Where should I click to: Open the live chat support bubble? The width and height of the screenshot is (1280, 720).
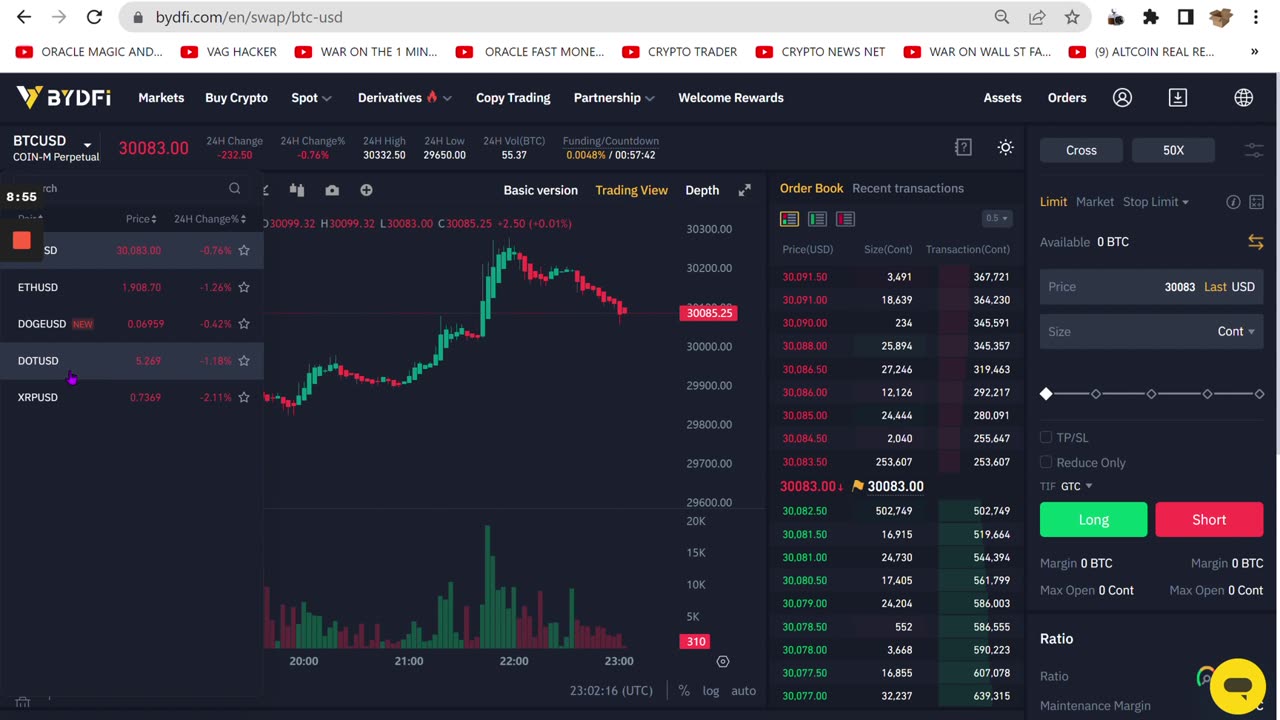(1237, 686)
